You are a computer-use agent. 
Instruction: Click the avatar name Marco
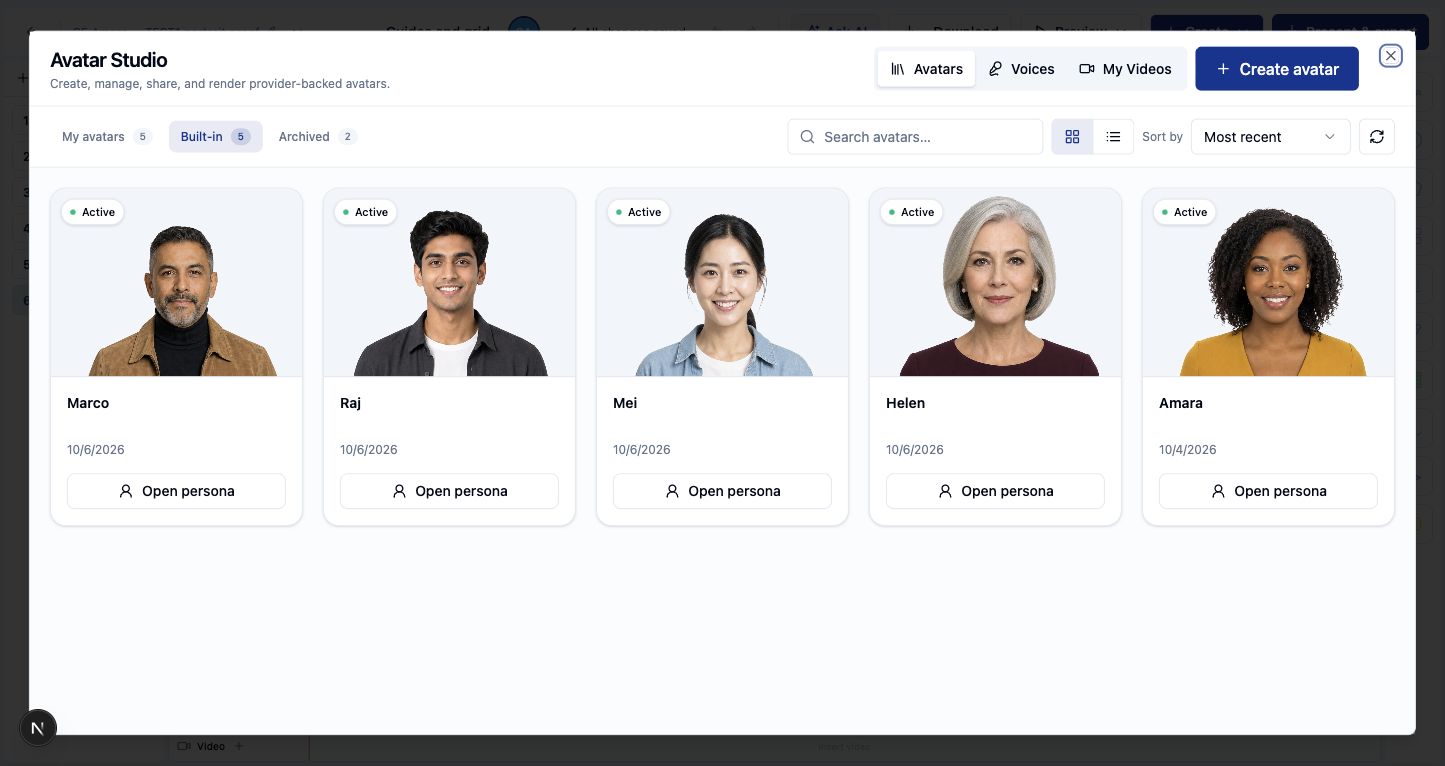pyautogui.click(x=88, y=403)
